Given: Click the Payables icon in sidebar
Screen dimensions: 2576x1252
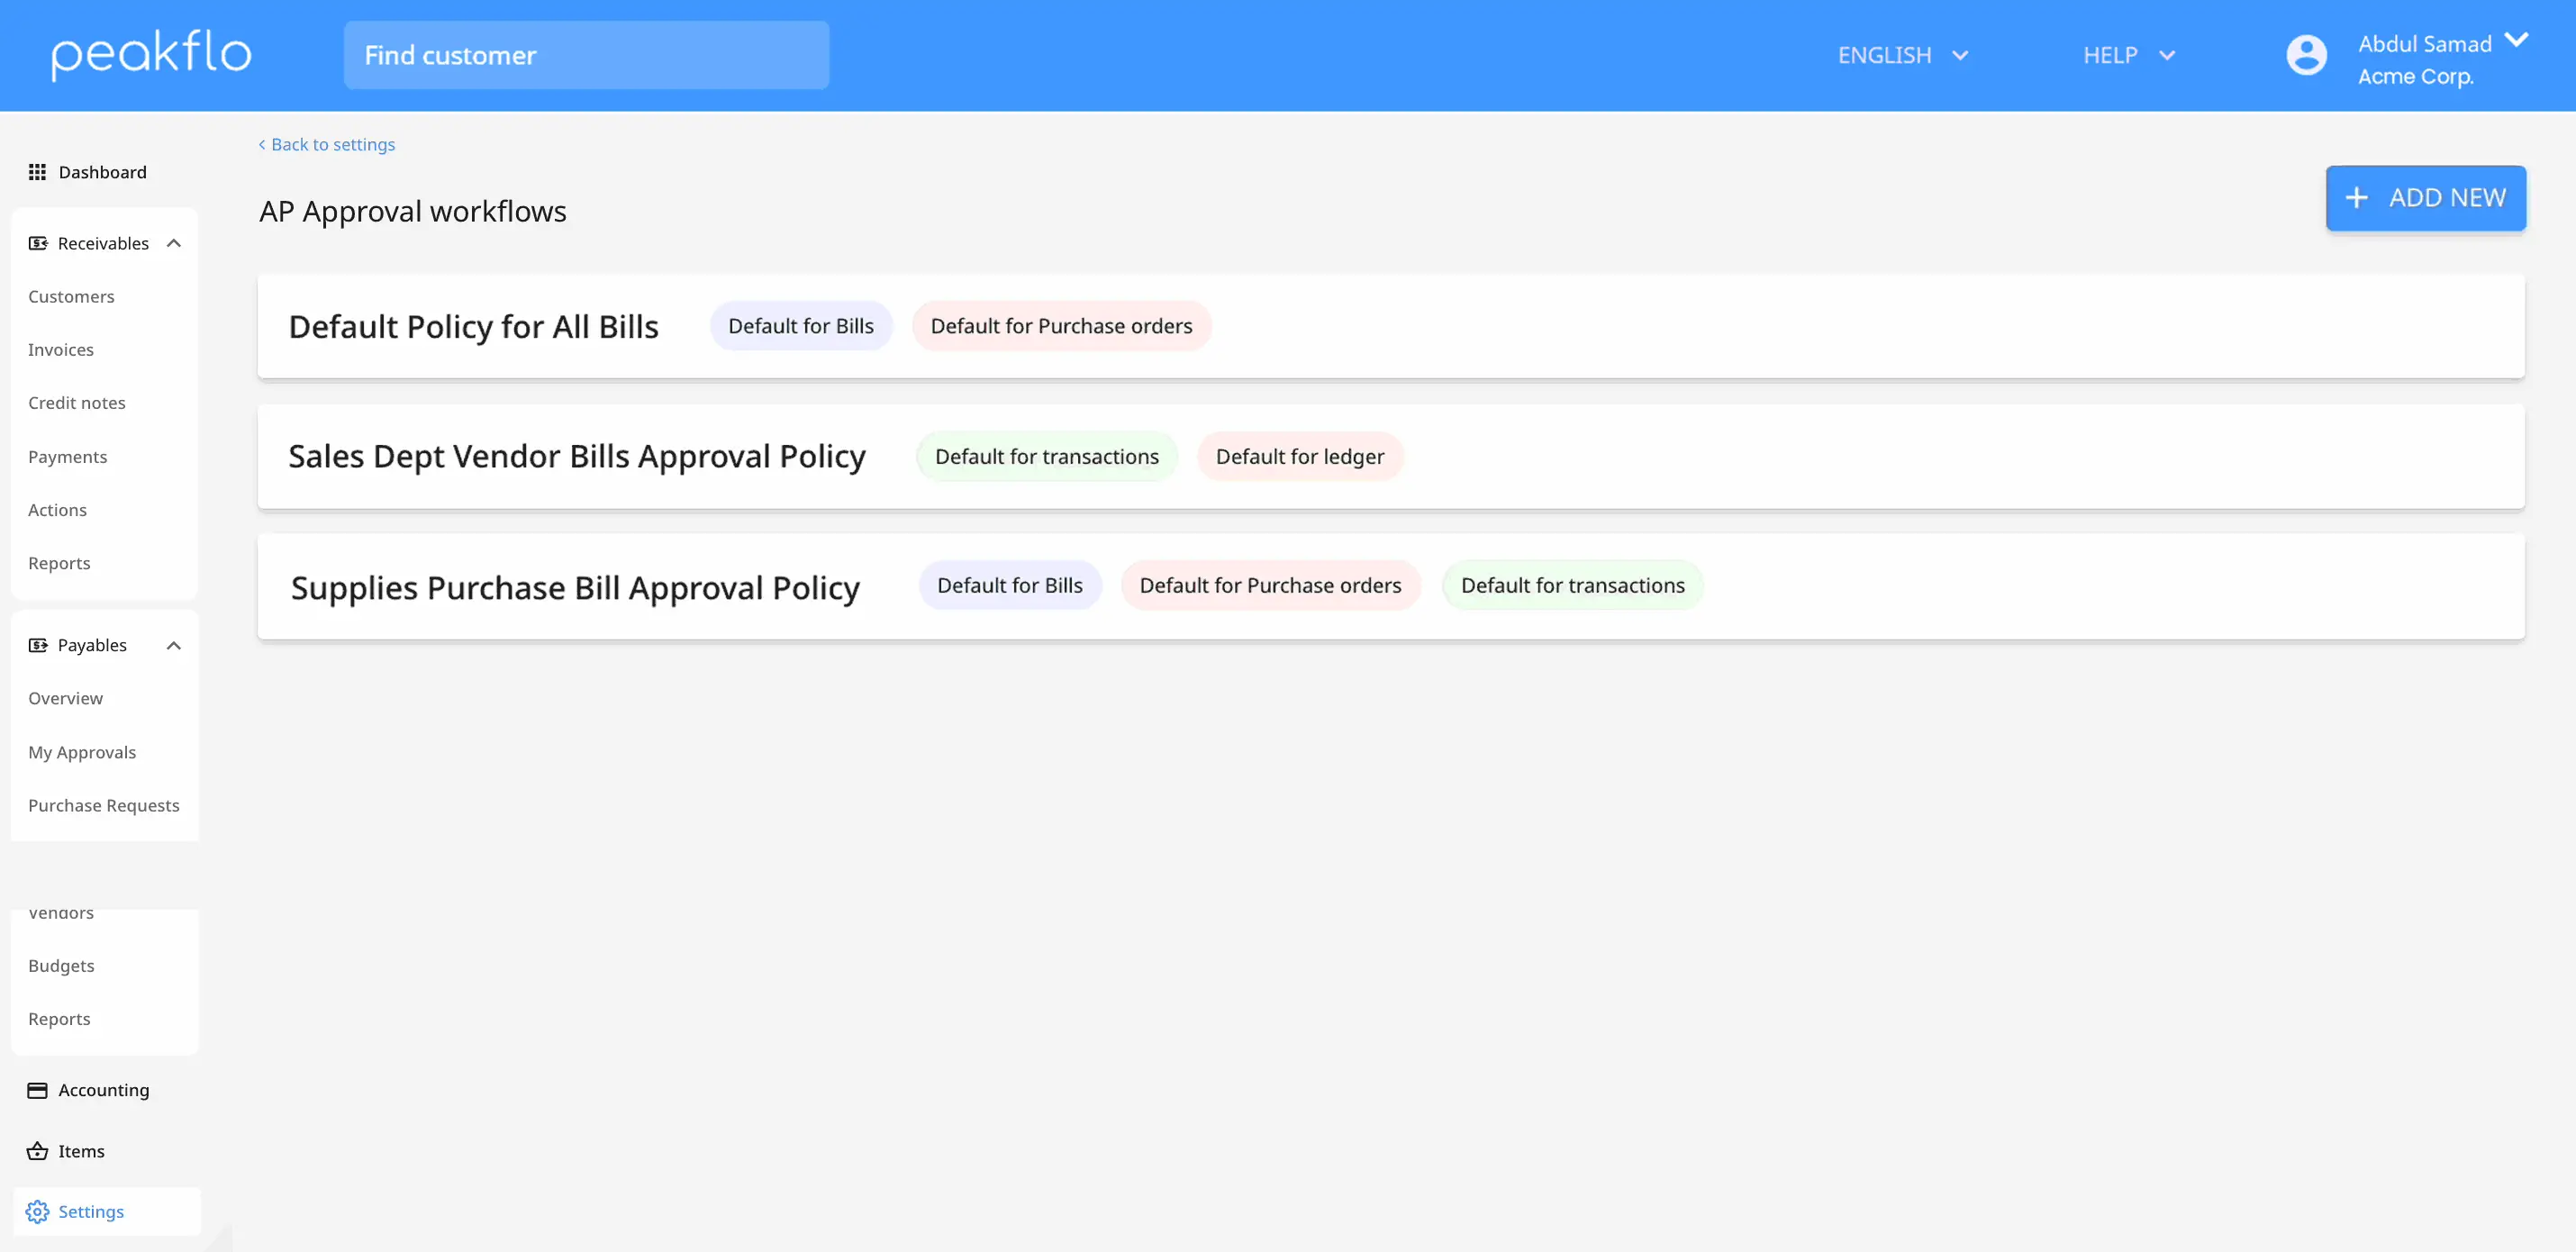Looking at the screenshot, I should [x=38, y=644].
